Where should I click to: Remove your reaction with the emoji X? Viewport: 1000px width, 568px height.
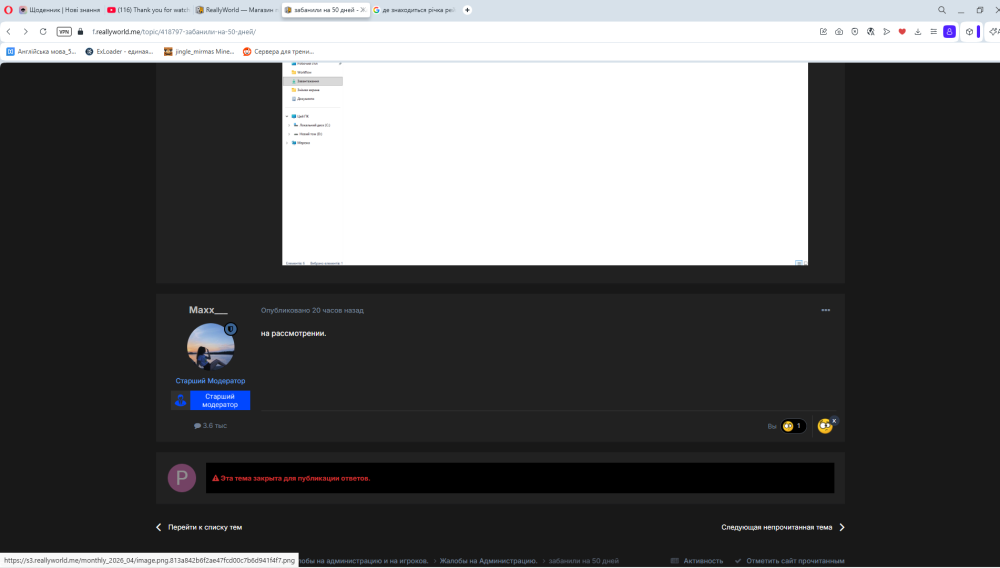[x=834, y=421]
